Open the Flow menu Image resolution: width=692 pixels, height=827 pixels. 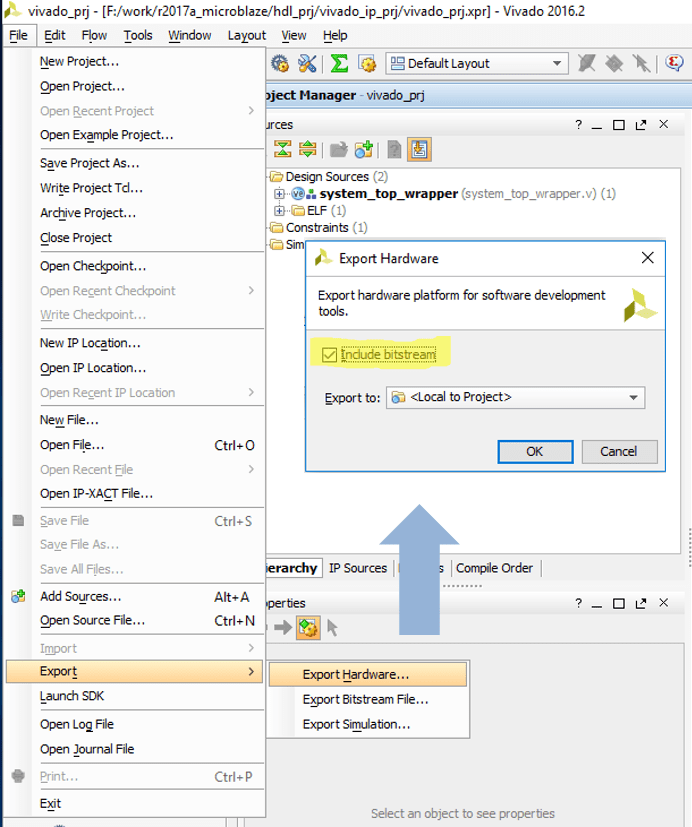94,35
